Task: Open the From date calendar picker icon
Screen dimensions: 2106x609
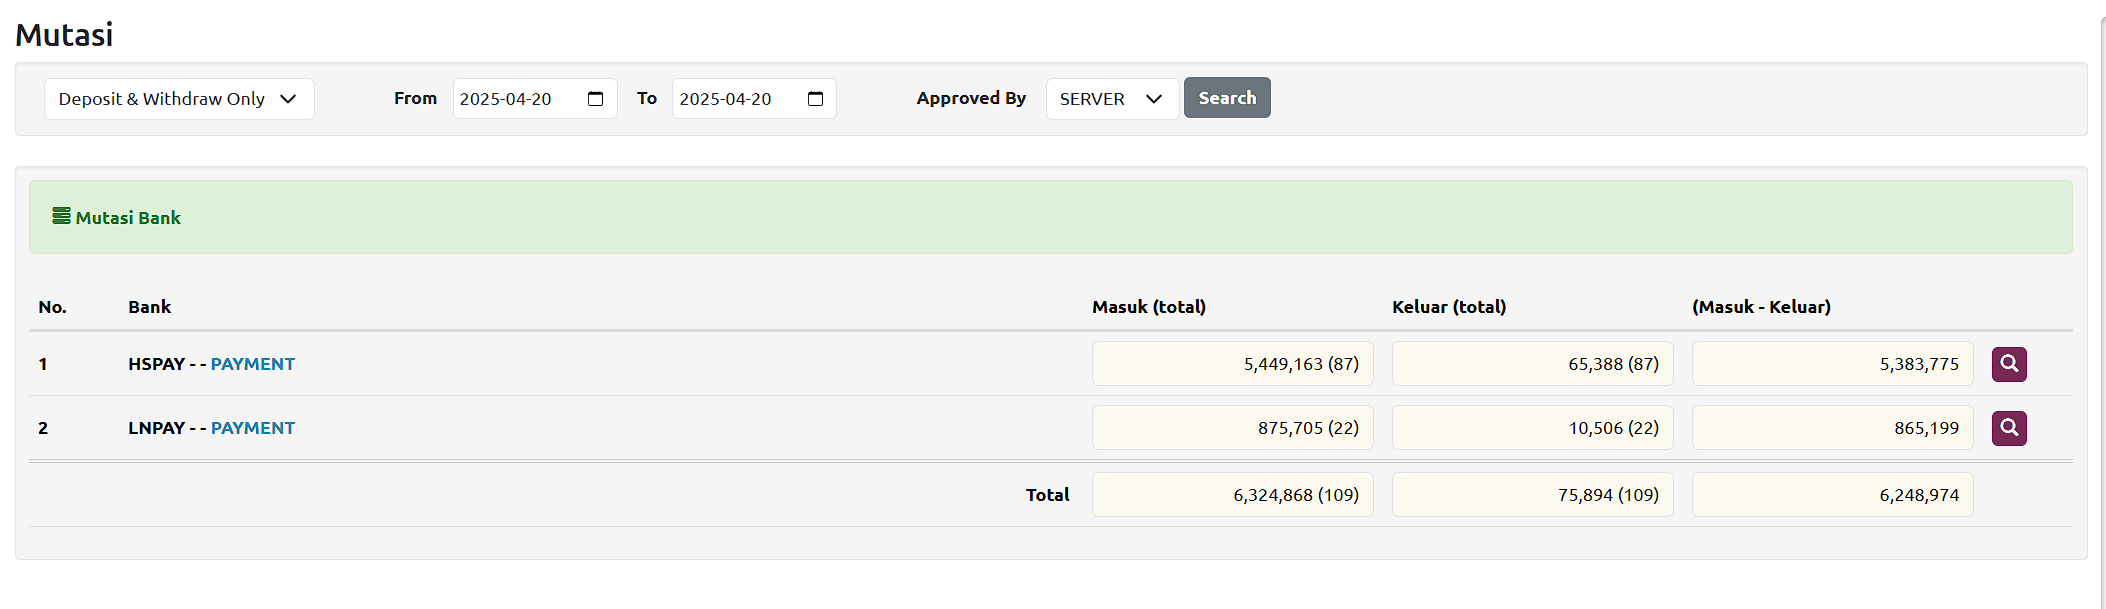Action: pos(596,99)
